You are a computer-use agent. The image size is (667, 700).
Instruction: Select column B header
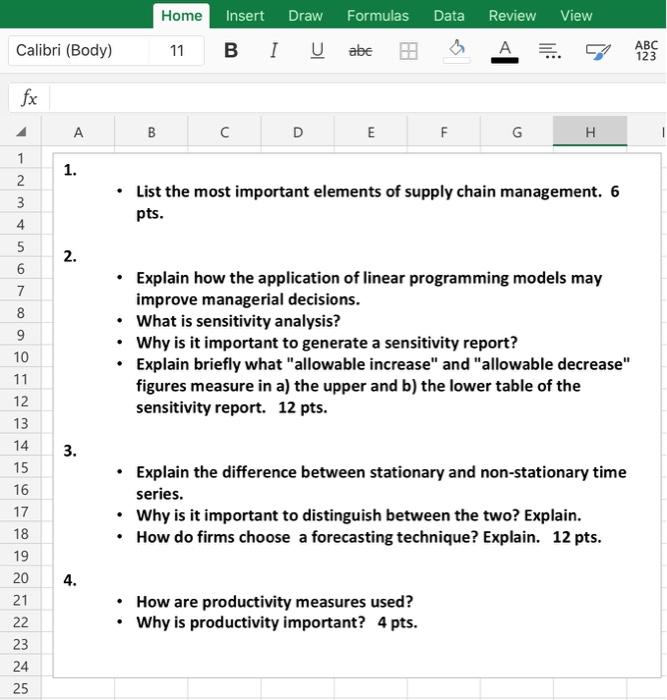click(x=151, y=132)
